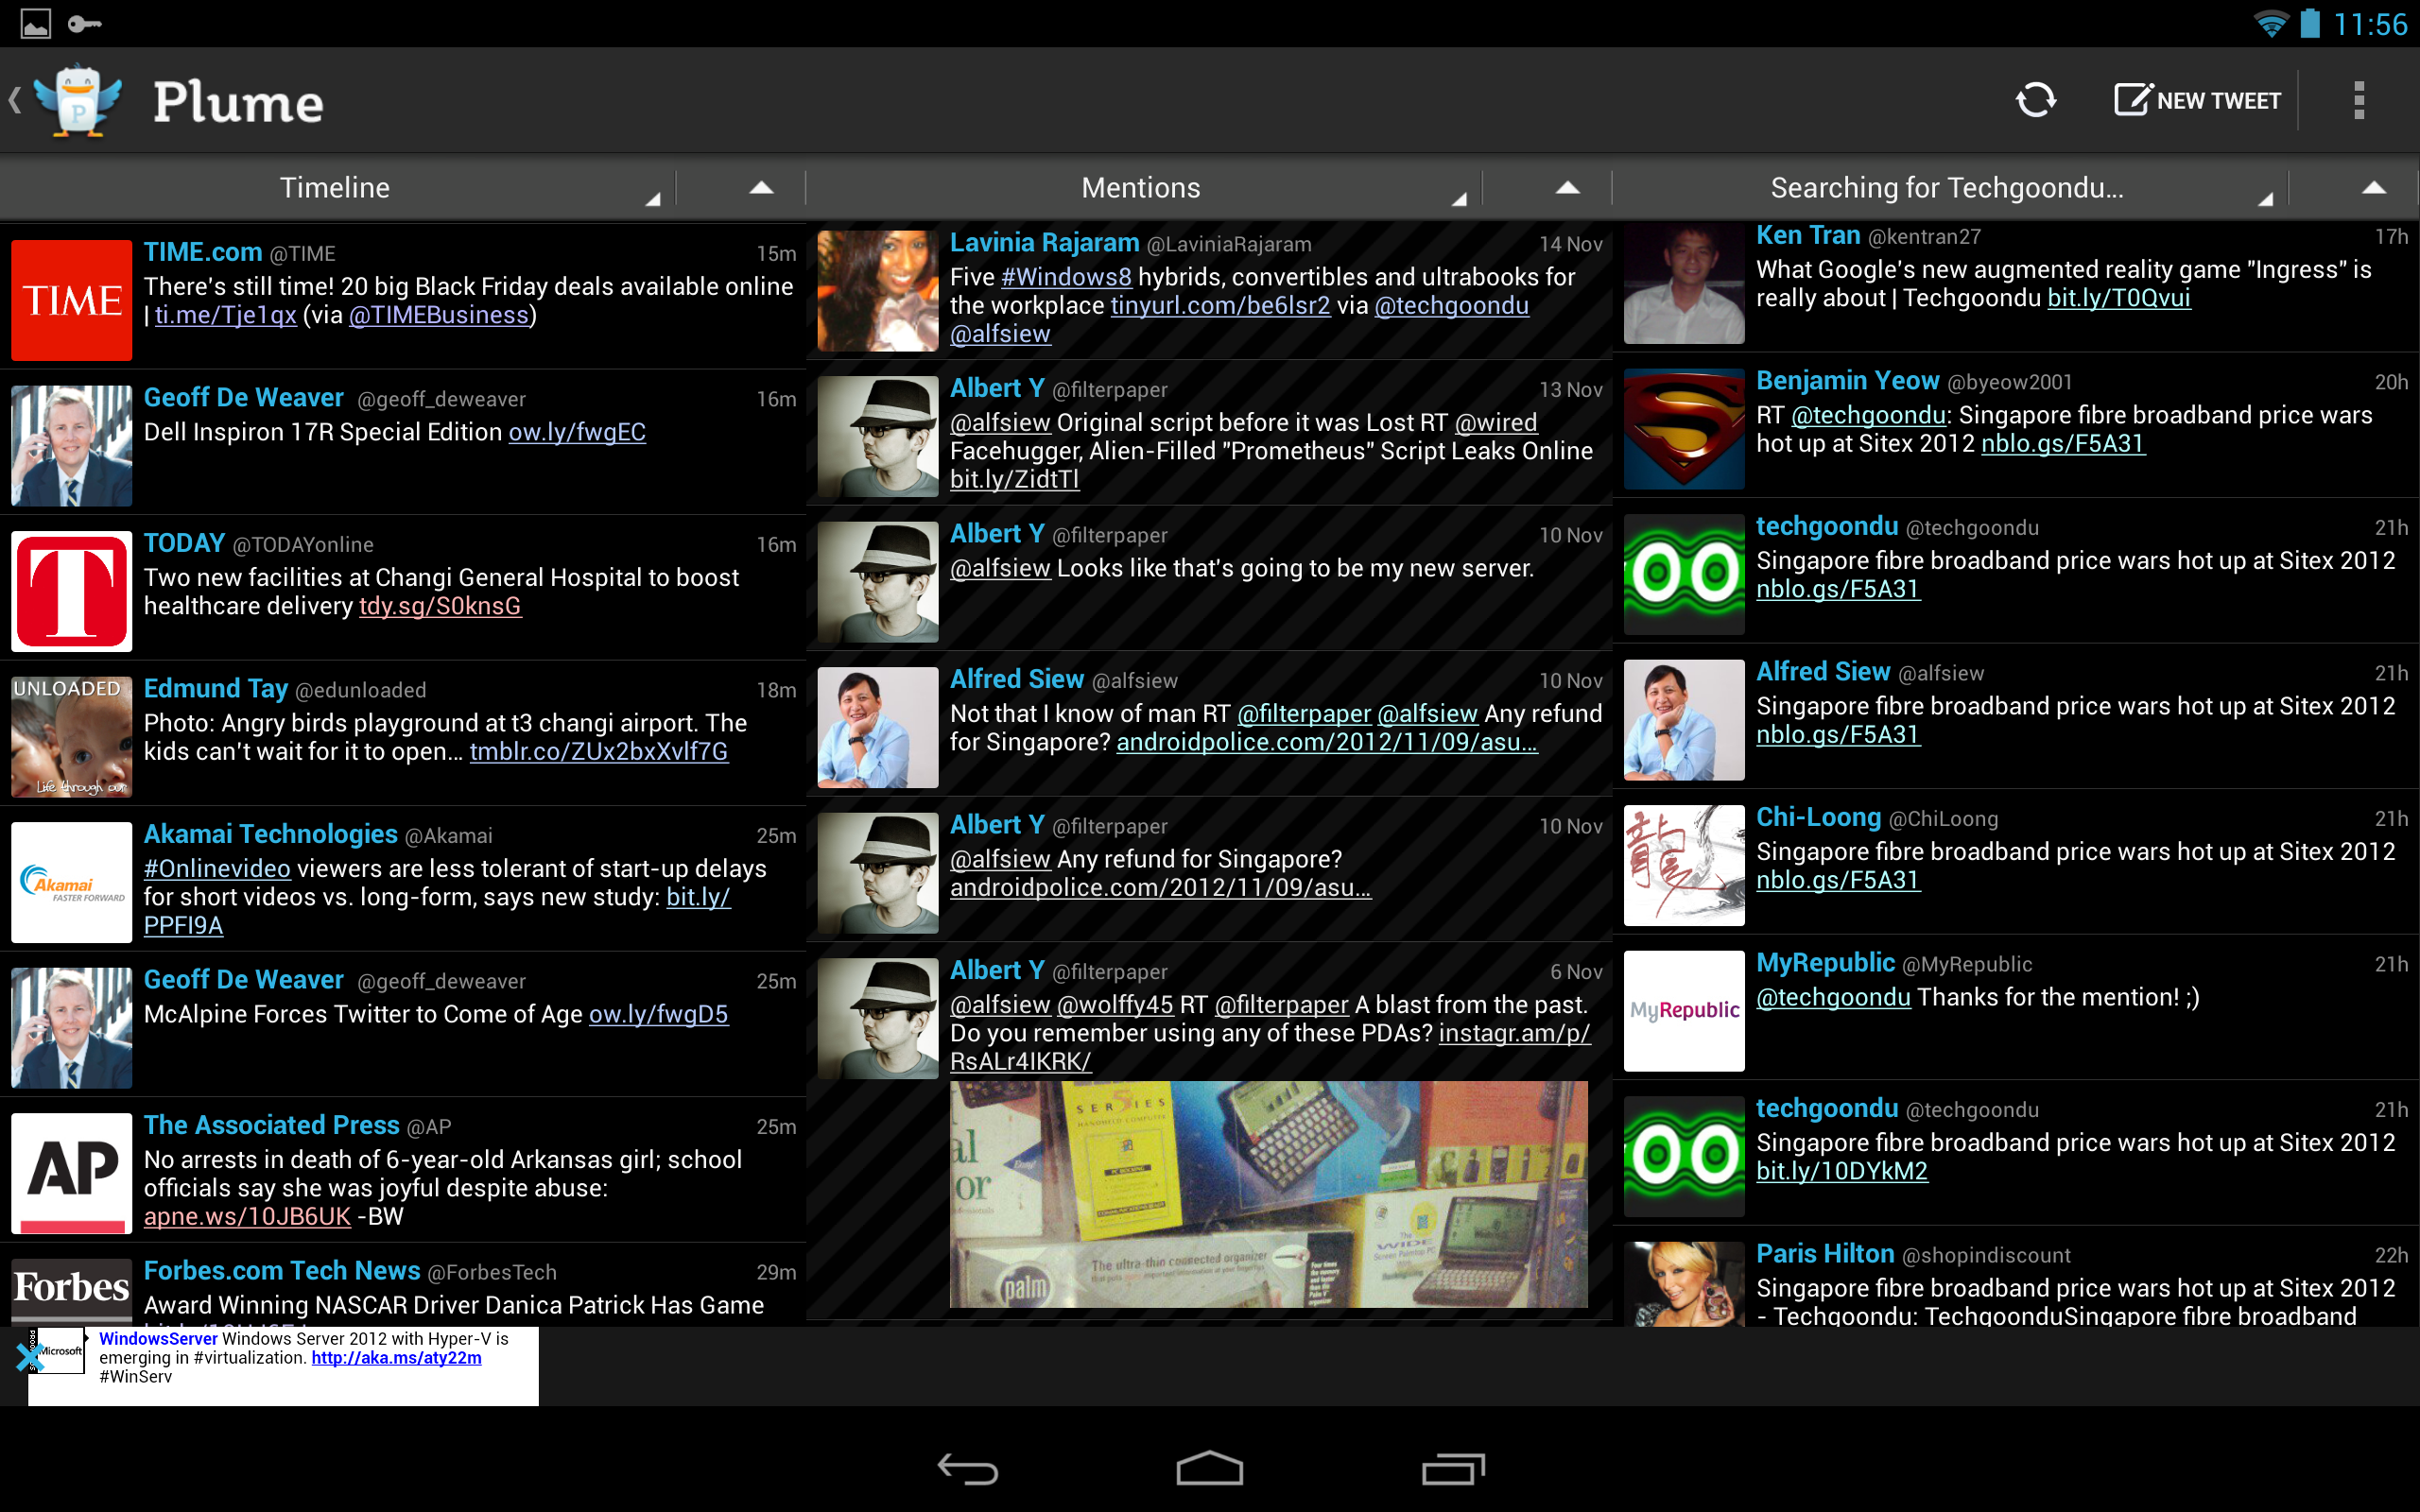
Task: Open the @wired mention
Action: point(1496,422)
